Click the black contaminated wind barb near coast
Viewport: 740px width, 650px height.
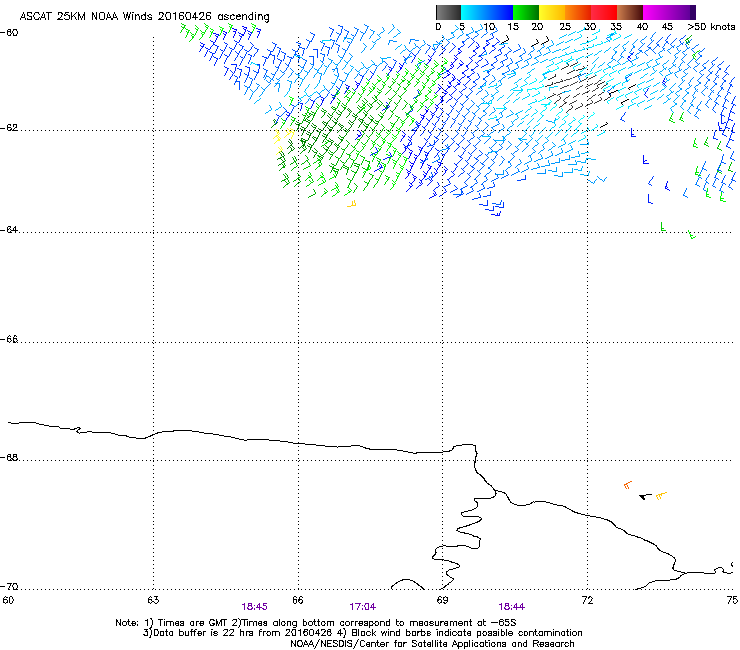645,496
